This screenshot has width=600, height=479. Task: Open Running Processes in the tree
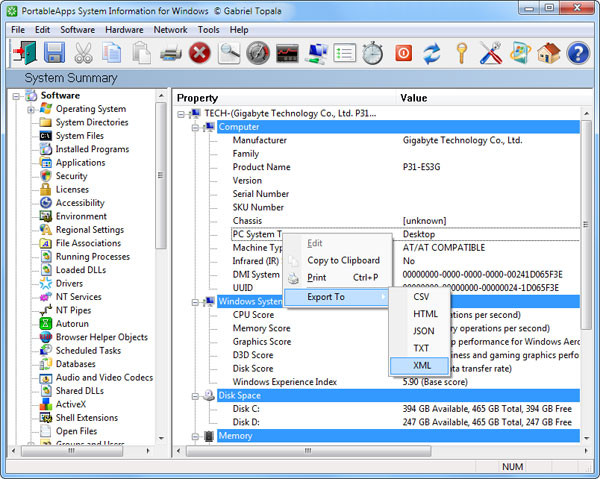[x=93, y=257]
